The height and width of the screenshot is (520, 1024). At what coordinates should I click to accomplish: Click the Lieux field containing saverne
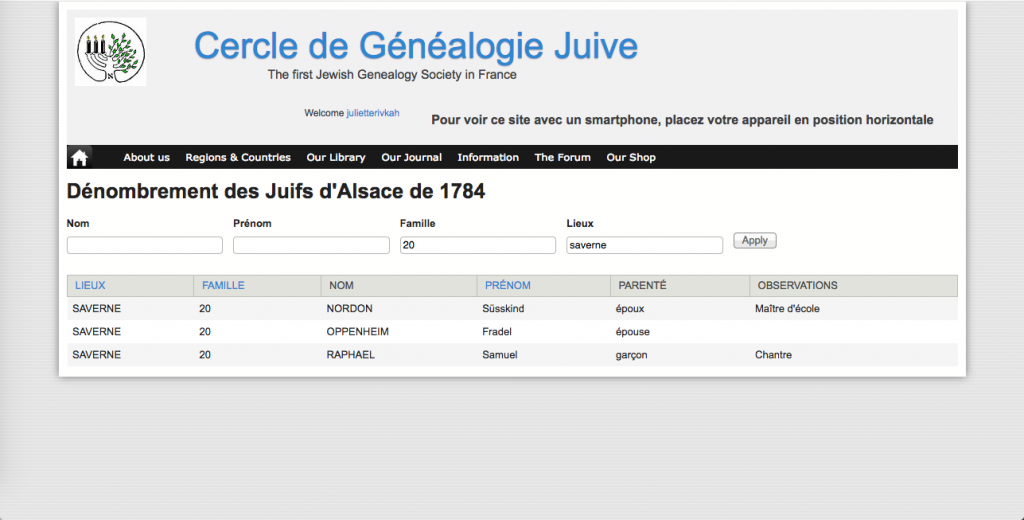[644, 245]
